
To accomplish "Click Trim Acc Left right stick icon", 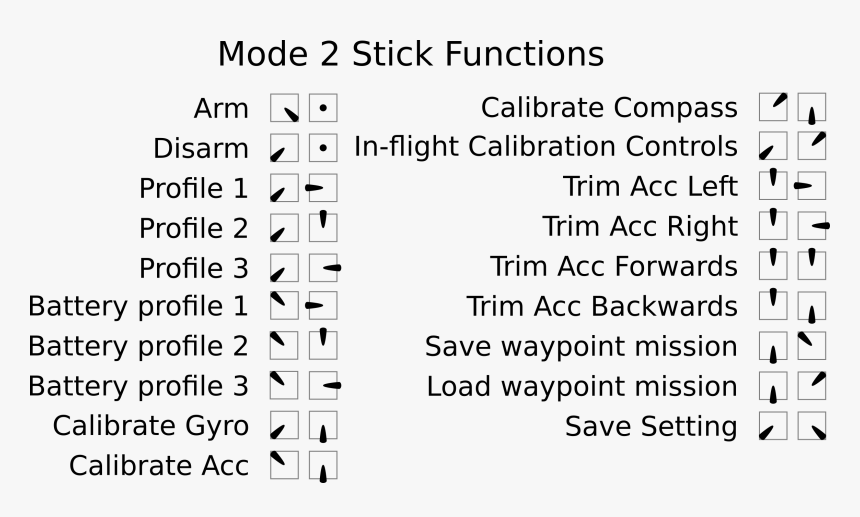I will (x=812, y=187).
